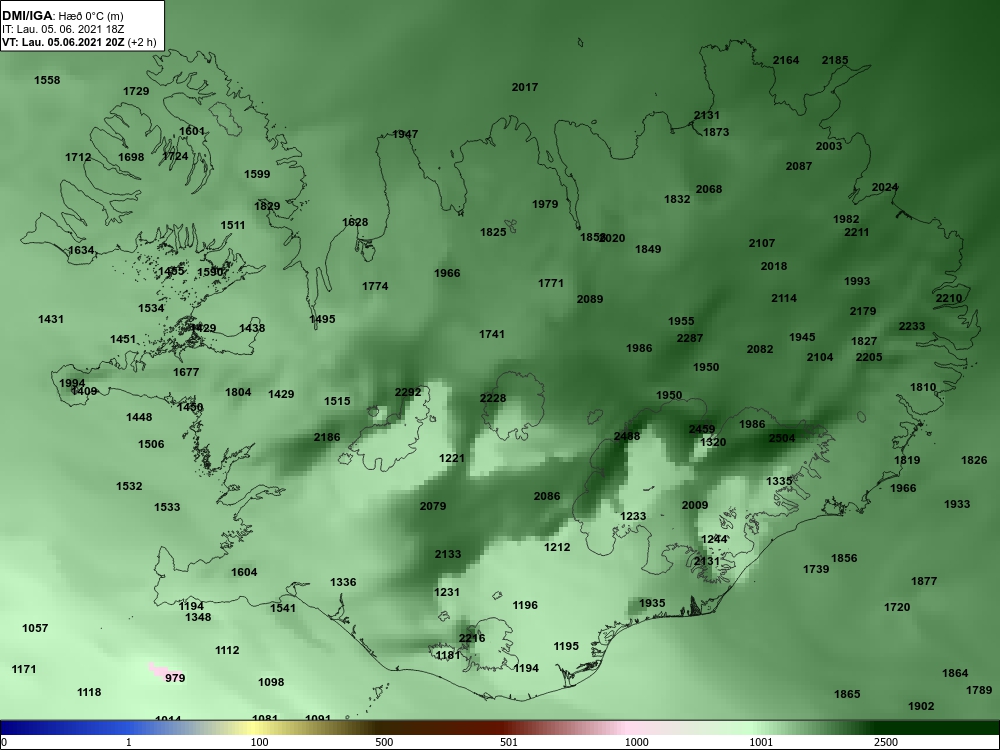Click the 2216 value near the south coast
Screen dimensions: 1000x750
point(472,638)
